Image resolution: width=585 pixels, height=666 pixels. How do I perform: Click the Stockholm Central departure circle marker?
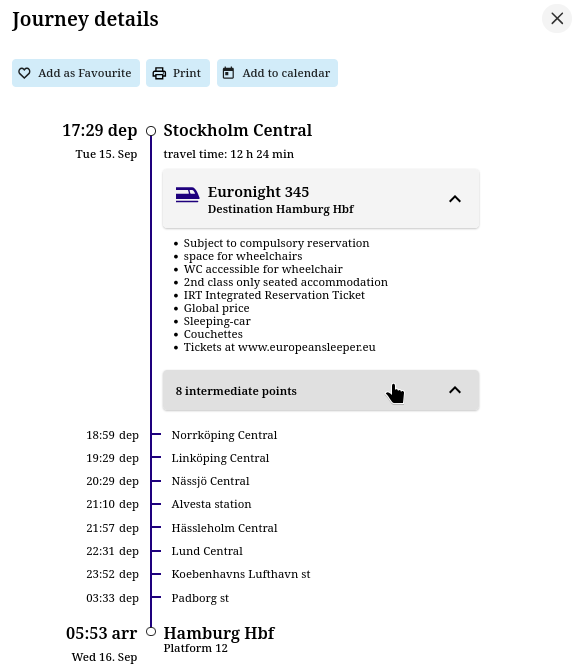coord(151,131)
